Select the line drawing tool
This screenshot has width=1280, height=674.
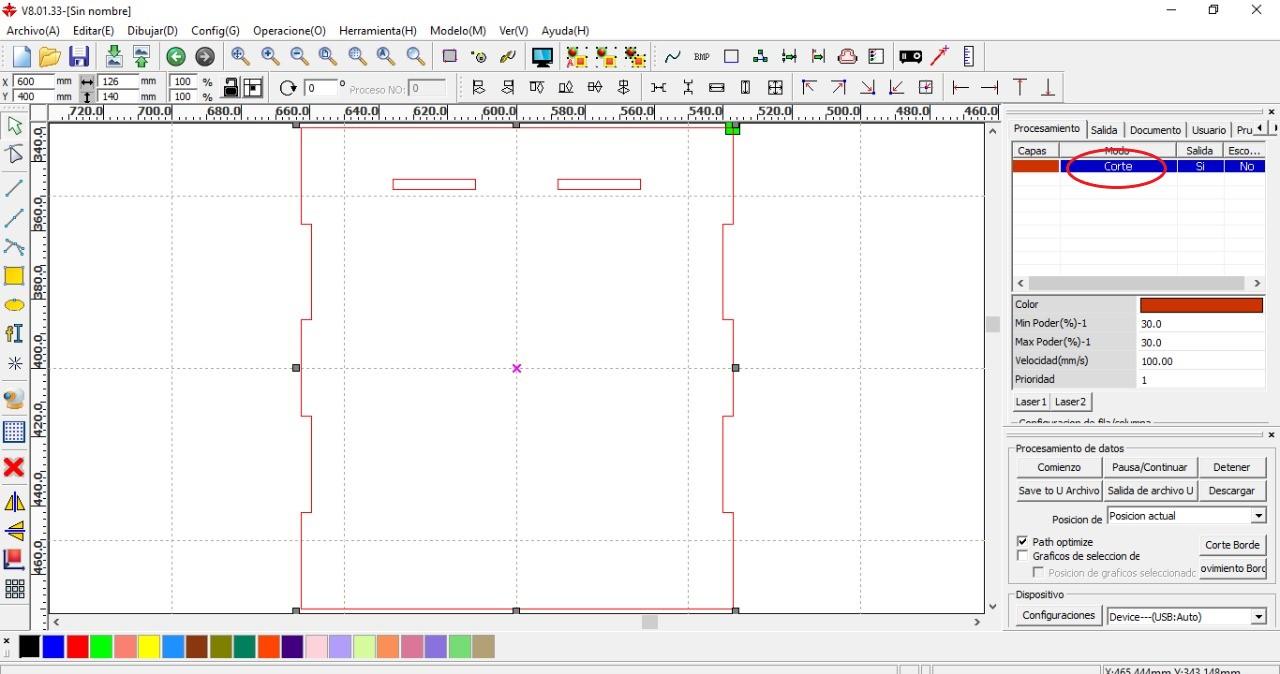[x=15, y=188]
